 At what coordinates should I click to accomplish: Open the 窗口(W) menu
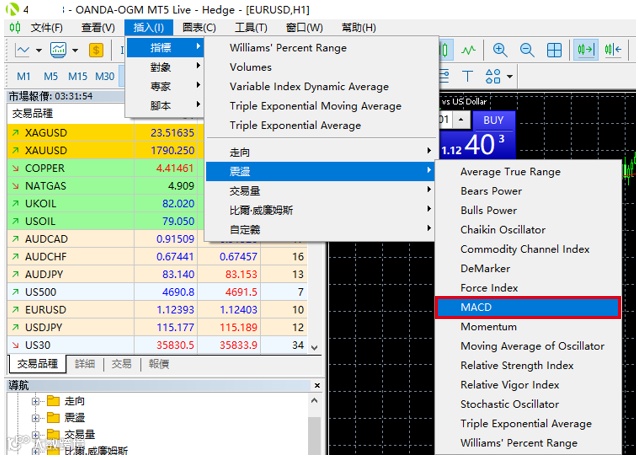[x=304, y=28]
